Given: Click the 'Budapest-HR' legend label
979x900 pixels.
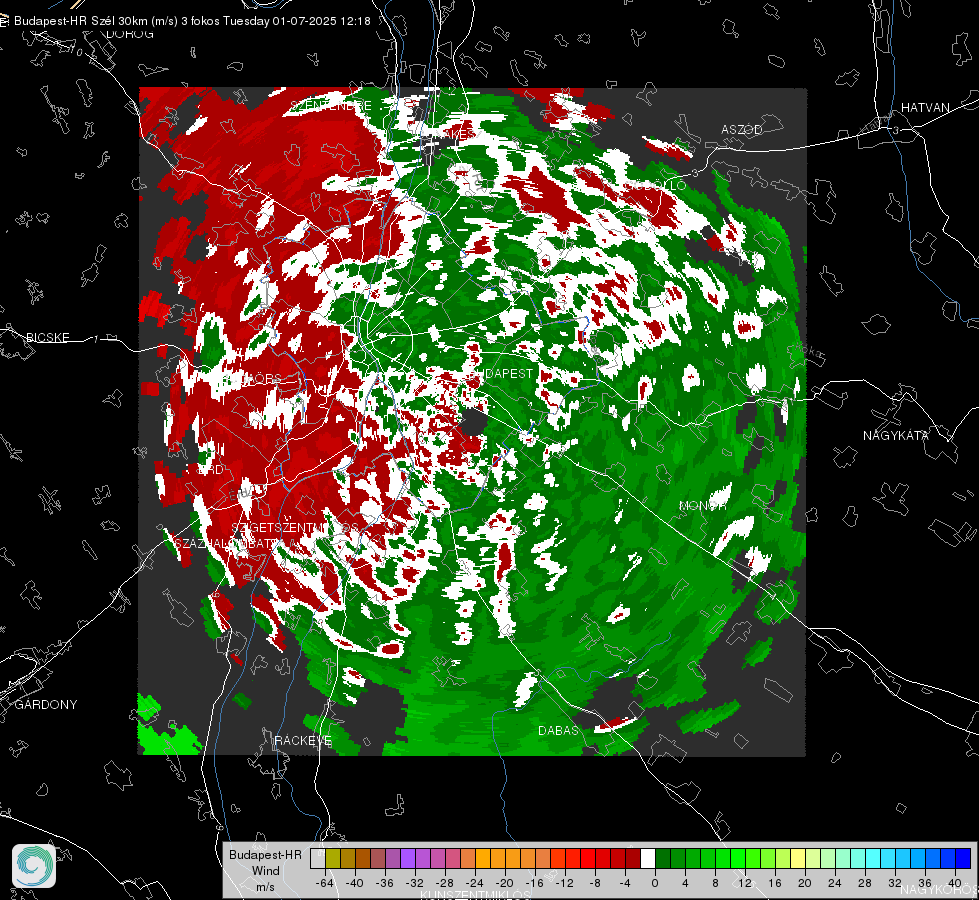Looking at the screenshot, I should pos(265,855).
